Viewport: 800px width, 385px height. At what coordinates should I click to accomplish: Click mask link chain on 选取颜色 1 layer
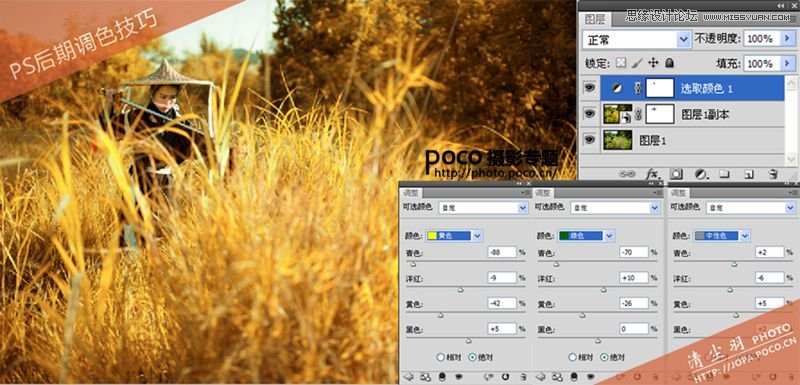[638, 88]
